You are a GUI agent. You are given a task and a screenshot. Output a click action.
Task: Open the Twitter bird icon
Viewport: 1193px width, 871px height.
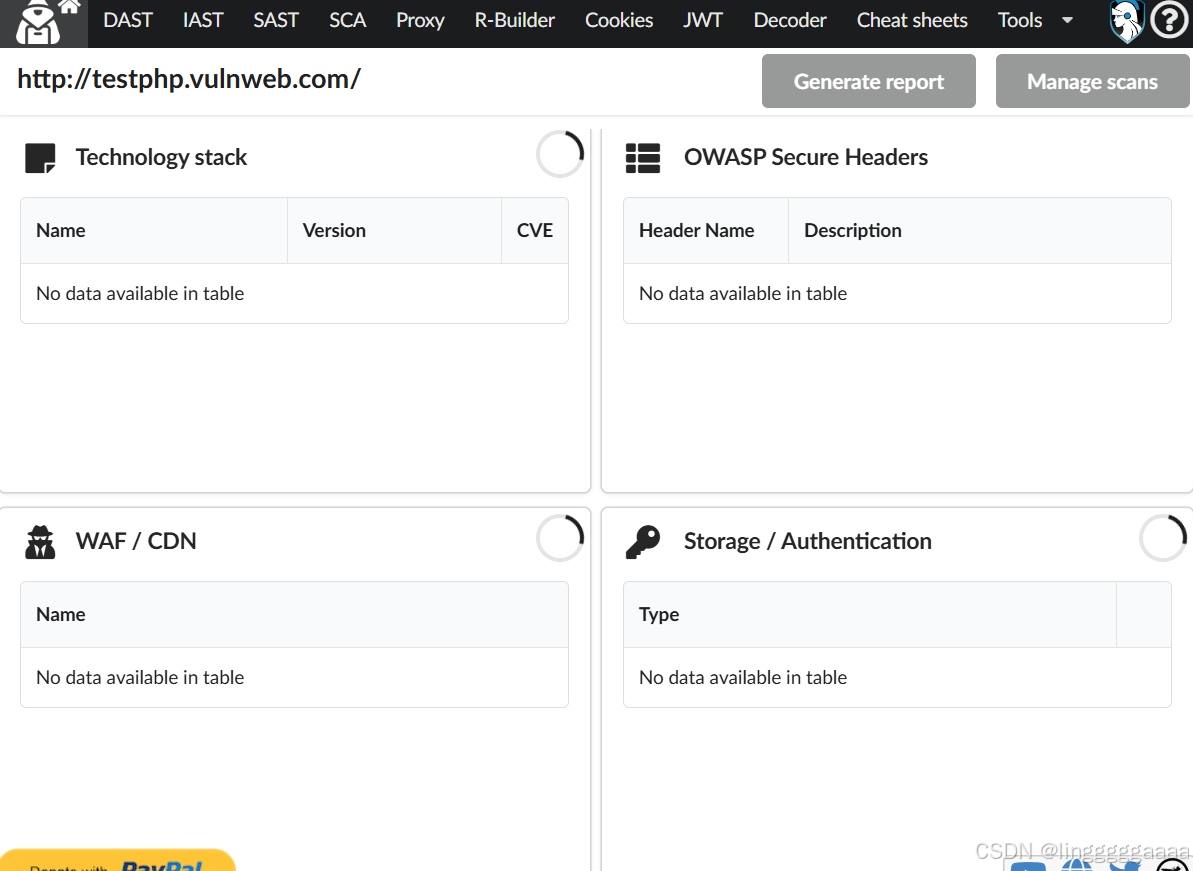pyautogui.click(x=1125, y=864)
